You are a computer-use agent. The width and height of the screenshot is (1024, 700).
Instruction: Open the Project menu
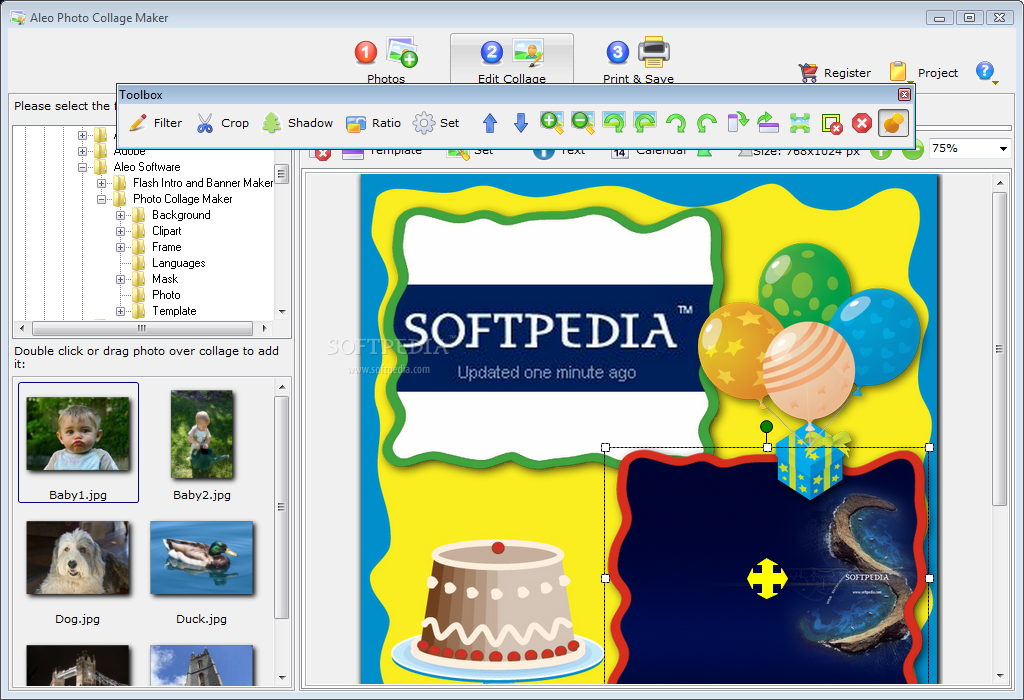point(924,72)
